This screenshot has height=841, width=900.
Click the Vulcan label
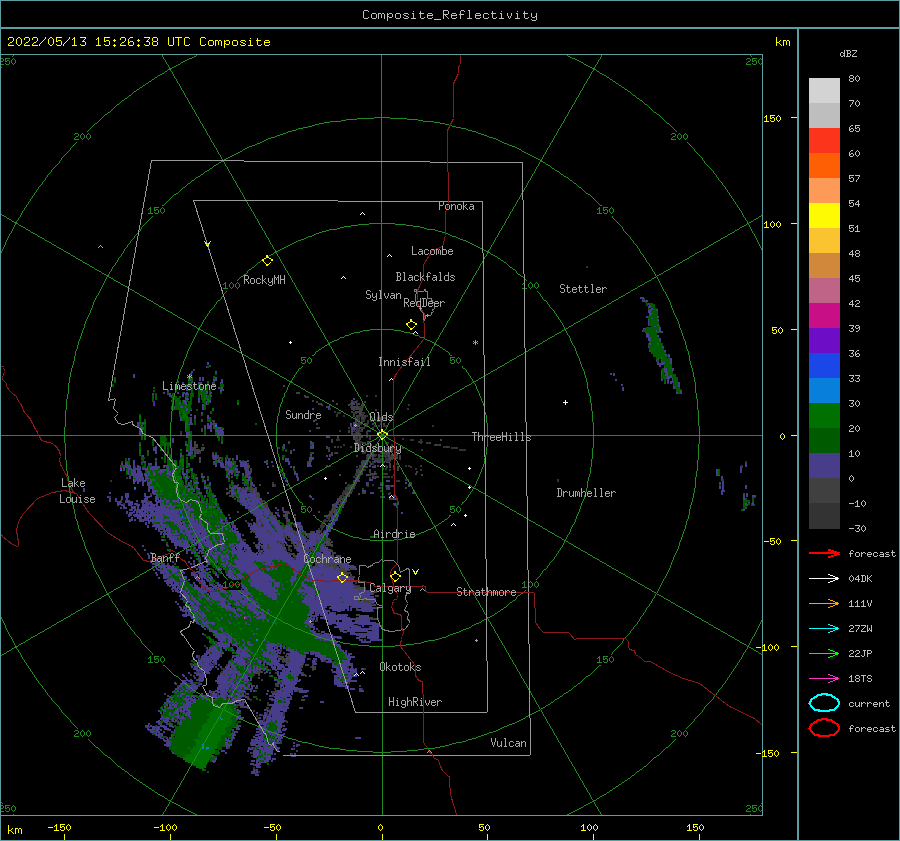[509, 743]
